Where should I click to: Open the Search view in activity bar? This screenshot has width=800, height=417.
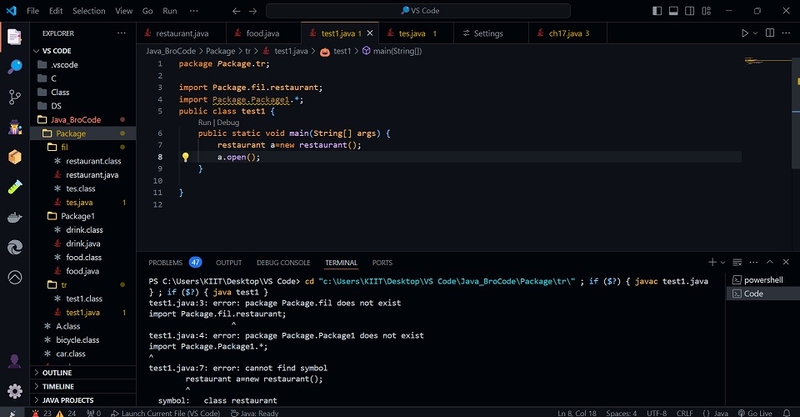coord(14,67)
